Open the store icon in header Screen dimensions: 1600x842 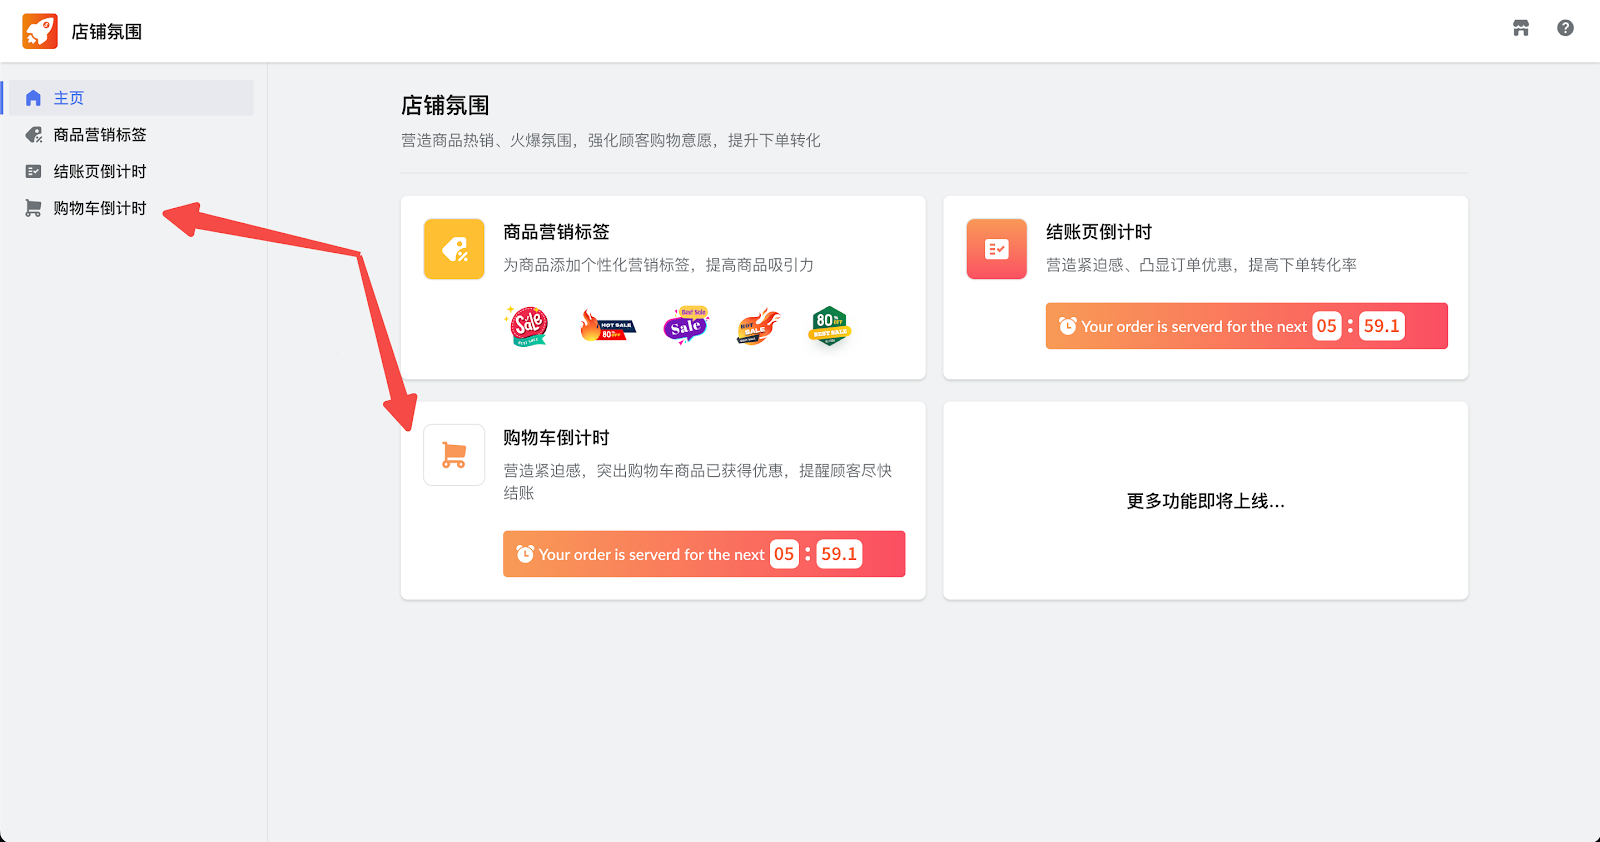coord(1521,28)
